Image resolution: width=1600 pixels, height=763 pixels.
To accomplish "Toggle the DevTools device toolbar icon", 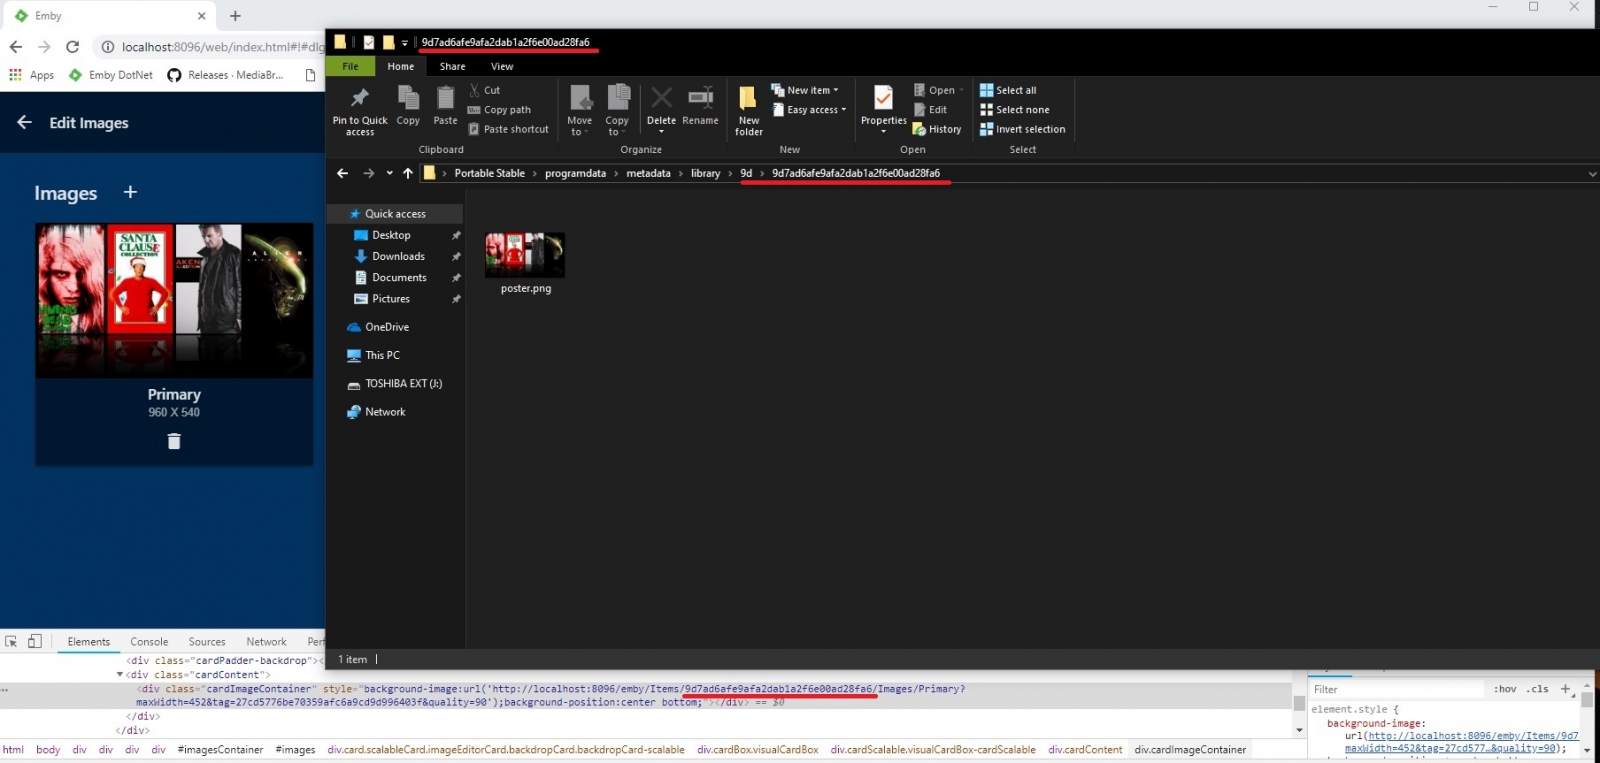I will click(x=35, y=641).
